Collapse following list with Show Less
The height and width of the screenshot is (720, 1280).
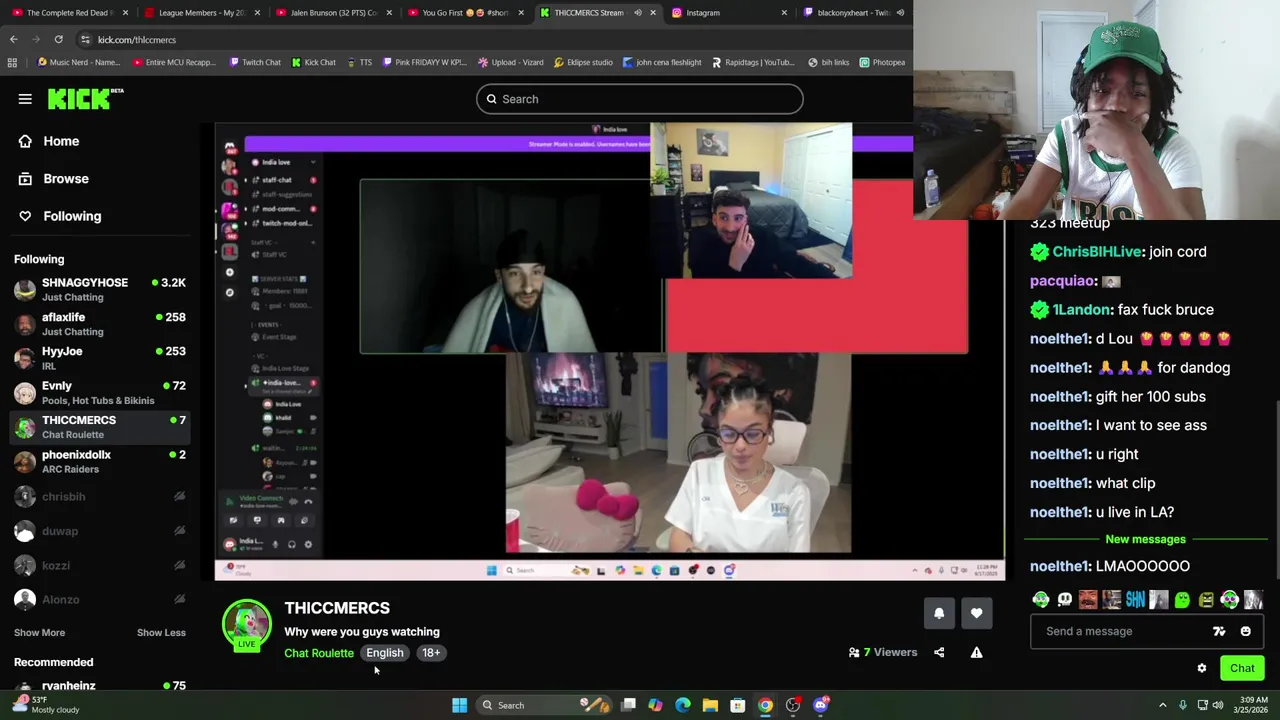[161, 632]
